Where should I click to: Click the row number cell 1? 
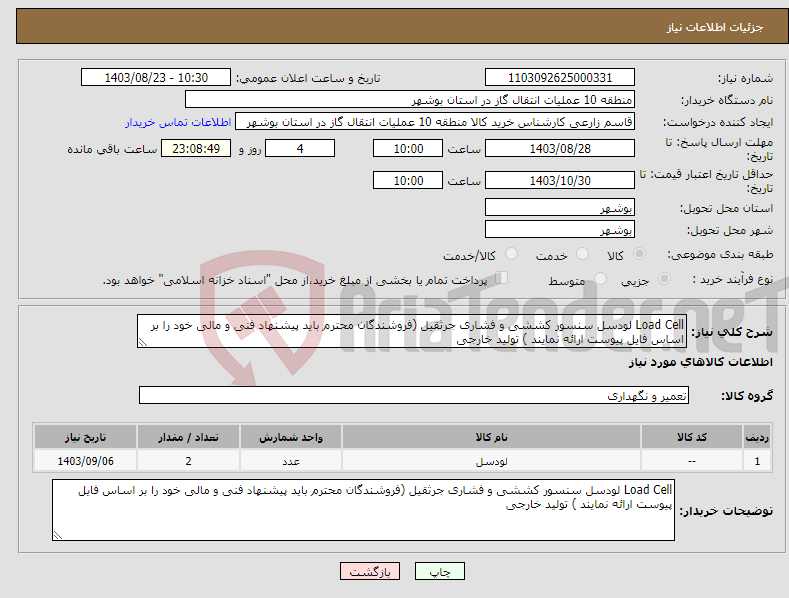click(757, 461)
